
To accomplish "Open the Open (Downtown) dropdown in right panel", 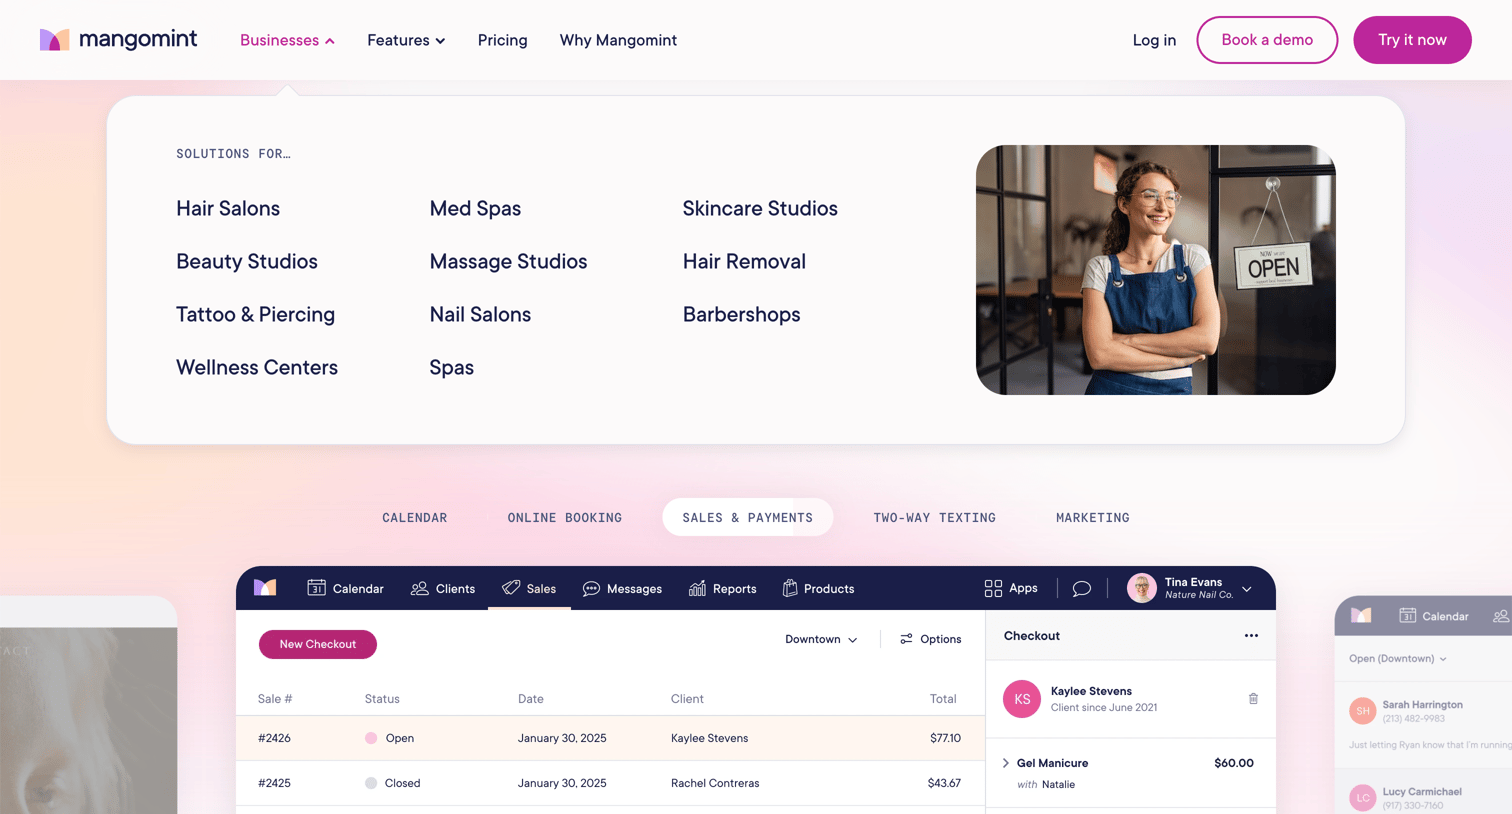I will [x=1397, y=659].
